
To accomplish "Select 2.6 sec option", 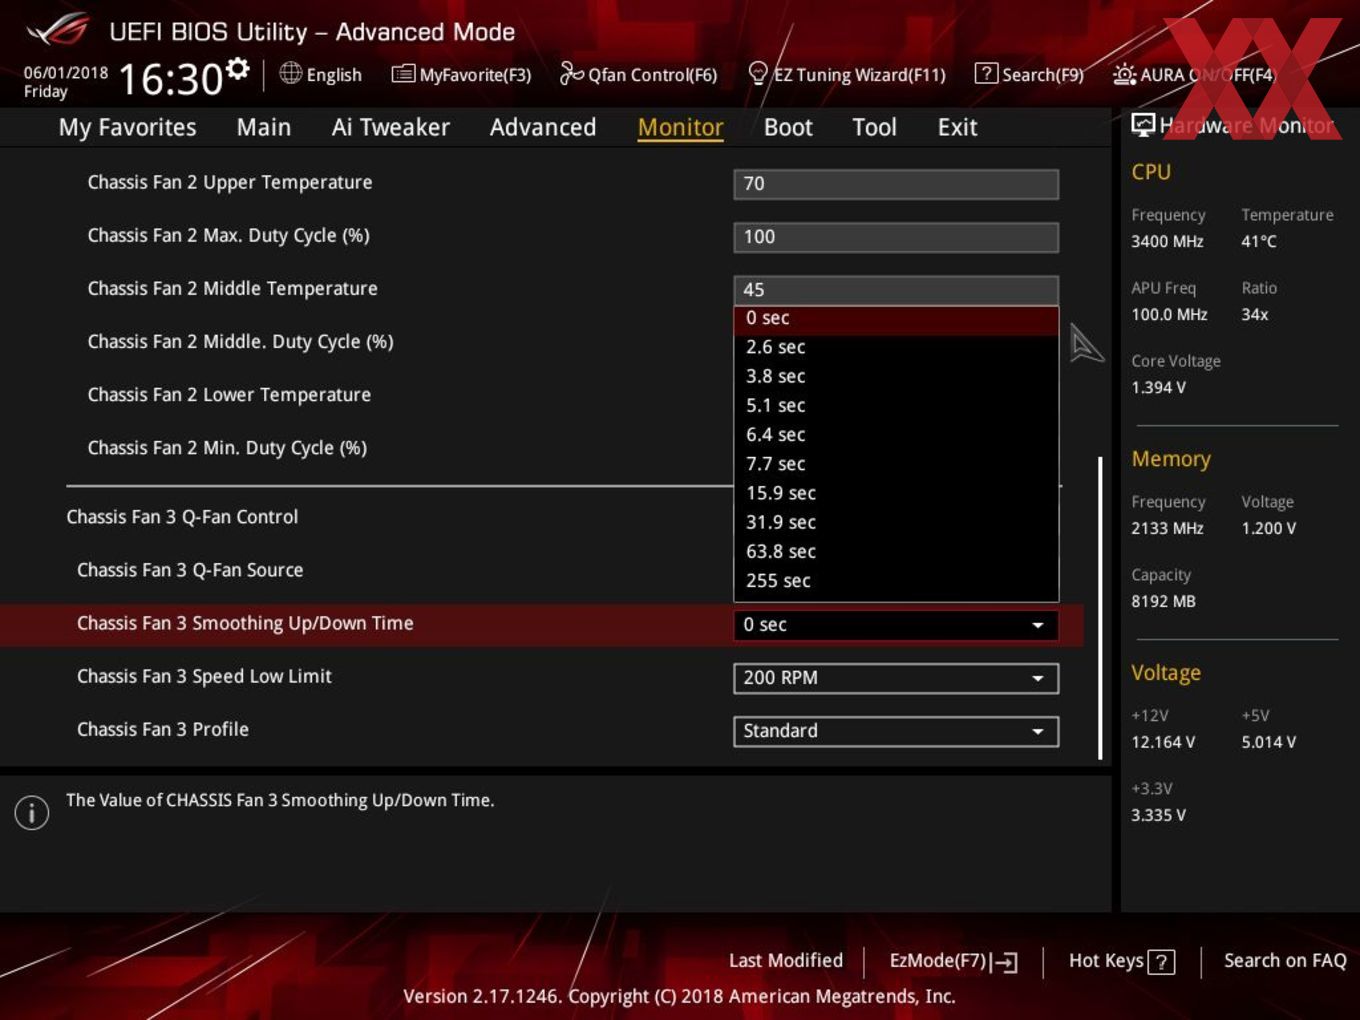I will (x=896, y=347).
